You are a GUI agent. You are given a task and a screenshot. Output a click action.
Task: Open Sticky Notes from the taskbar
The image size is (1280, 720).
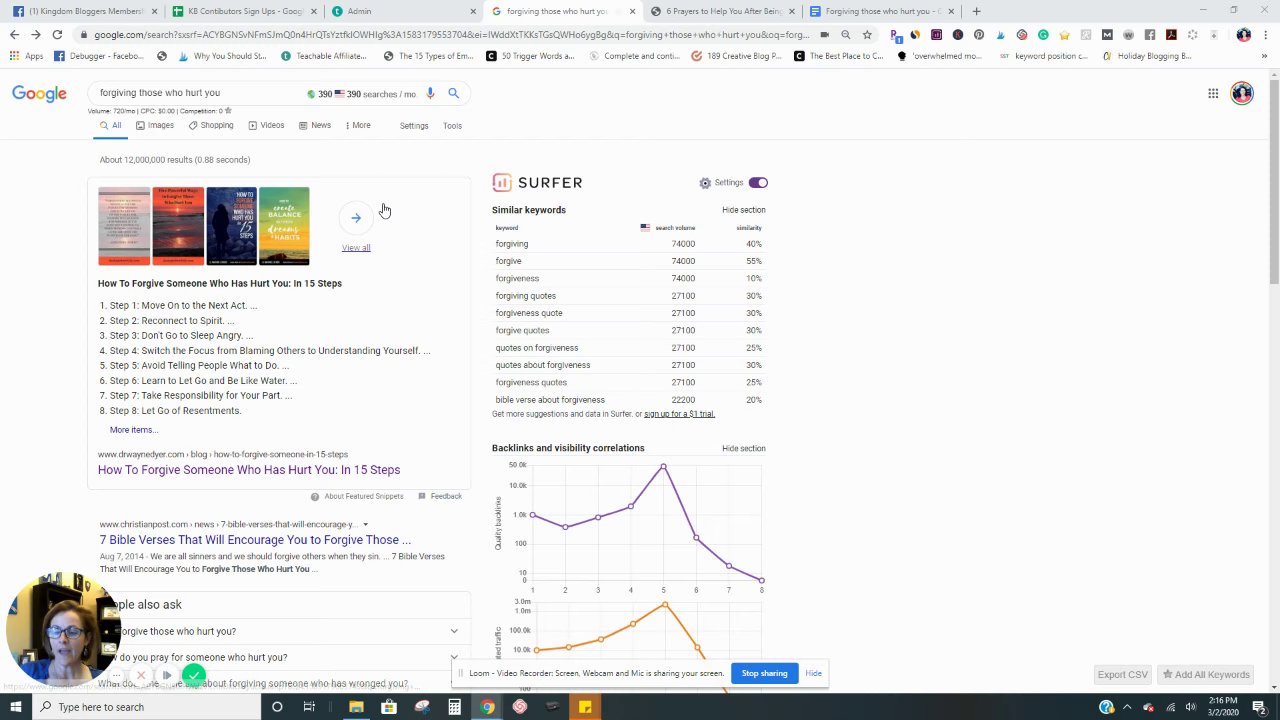click(x=585, y=707)
